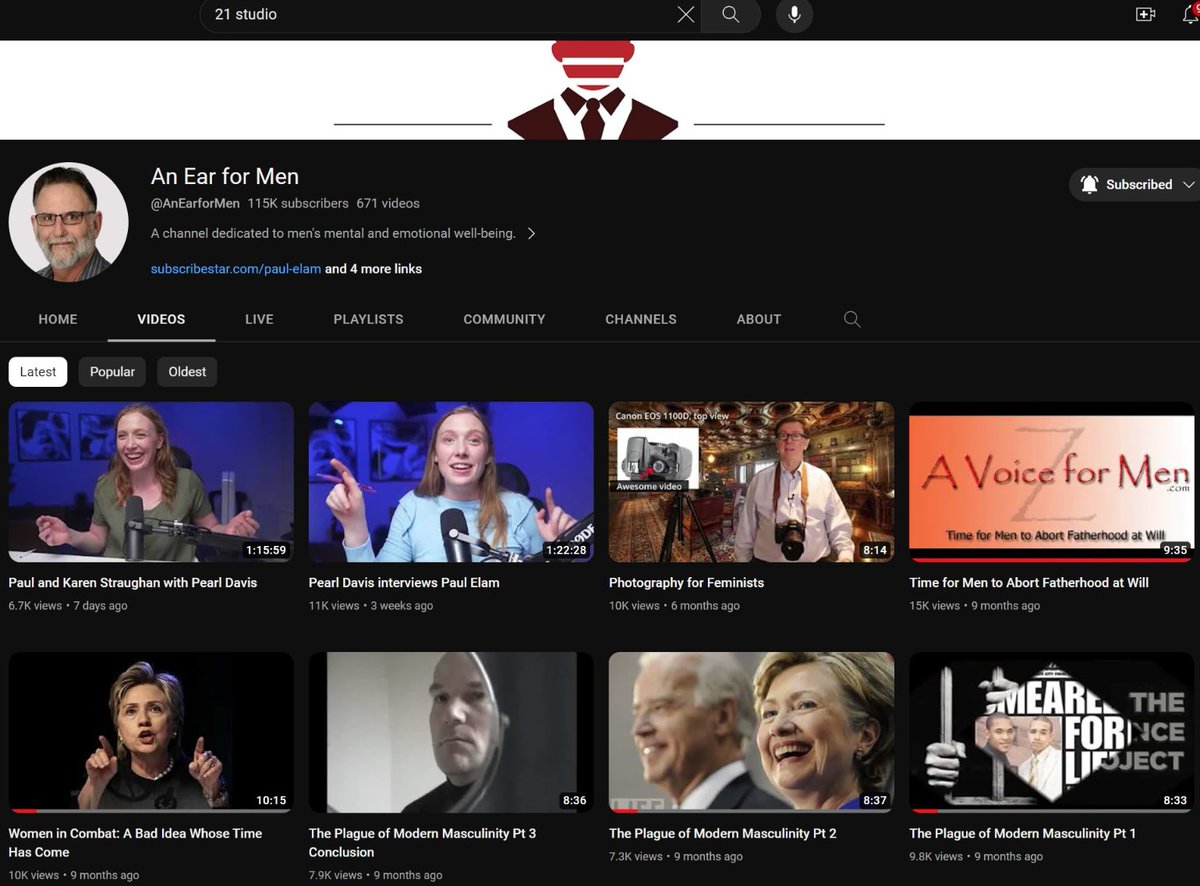The height and width of the screenshot is (886, 1200).
Task: Sort videos by Oldest
Action: pos(187,371)
